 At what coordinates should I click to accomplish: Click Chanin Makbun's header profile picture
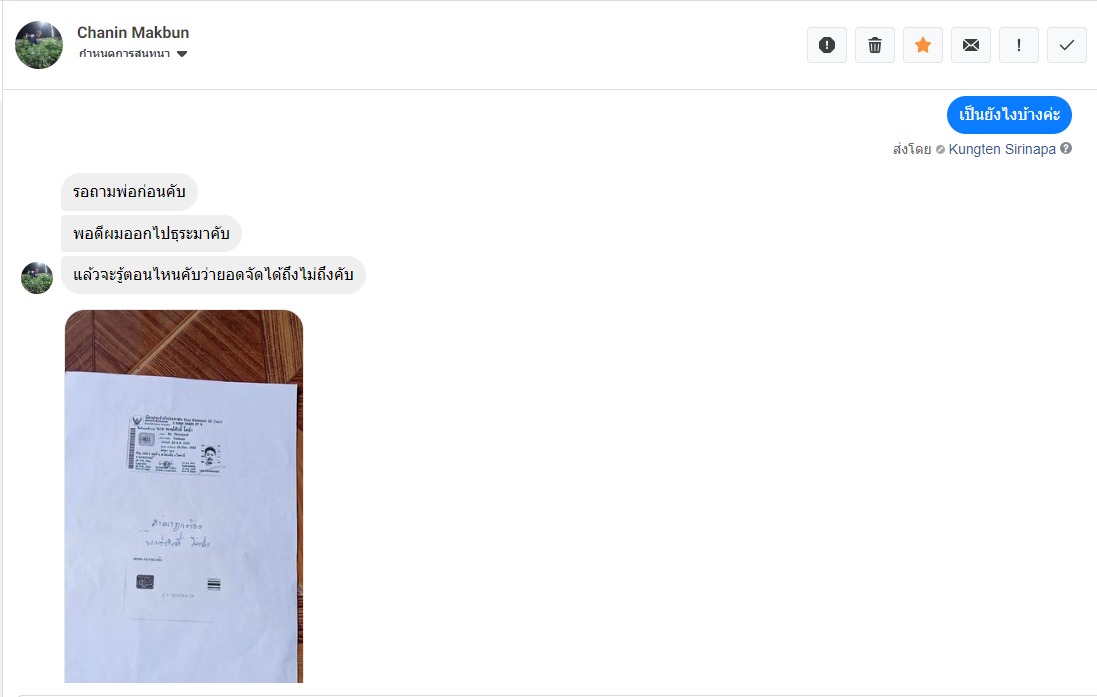coord(38,45)
